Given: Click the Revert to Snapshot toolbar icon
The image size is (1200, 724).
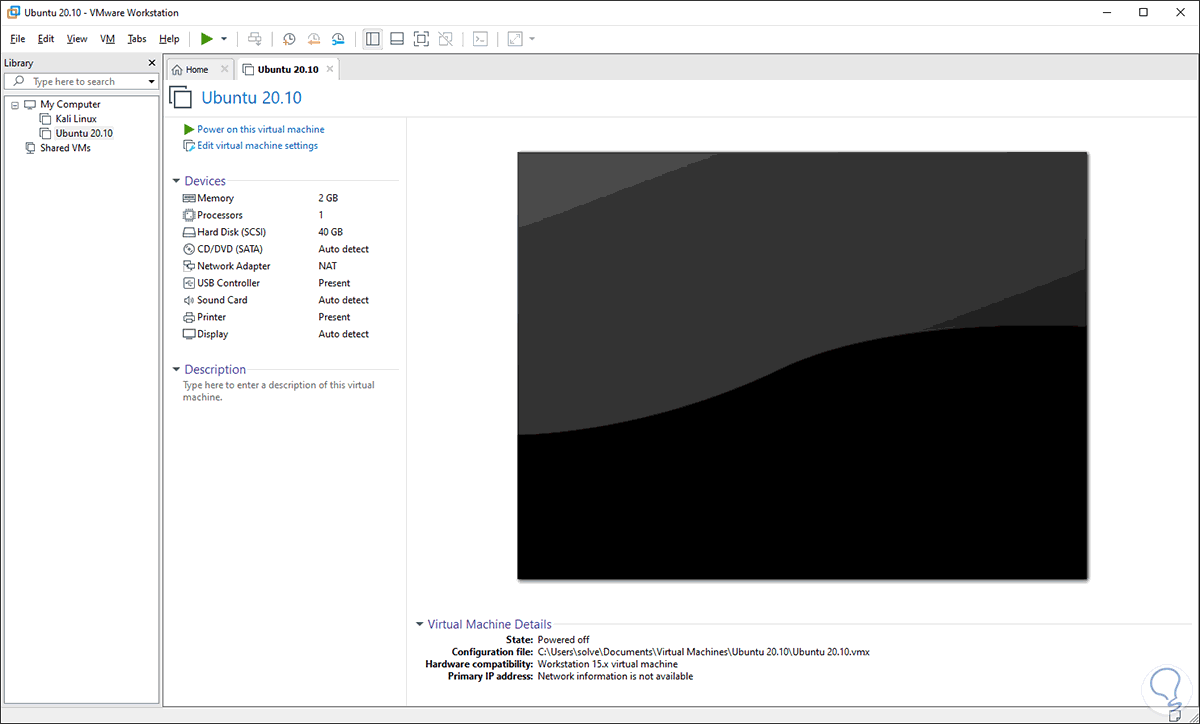Looking at the screenshot, I should tap(314, 39).
